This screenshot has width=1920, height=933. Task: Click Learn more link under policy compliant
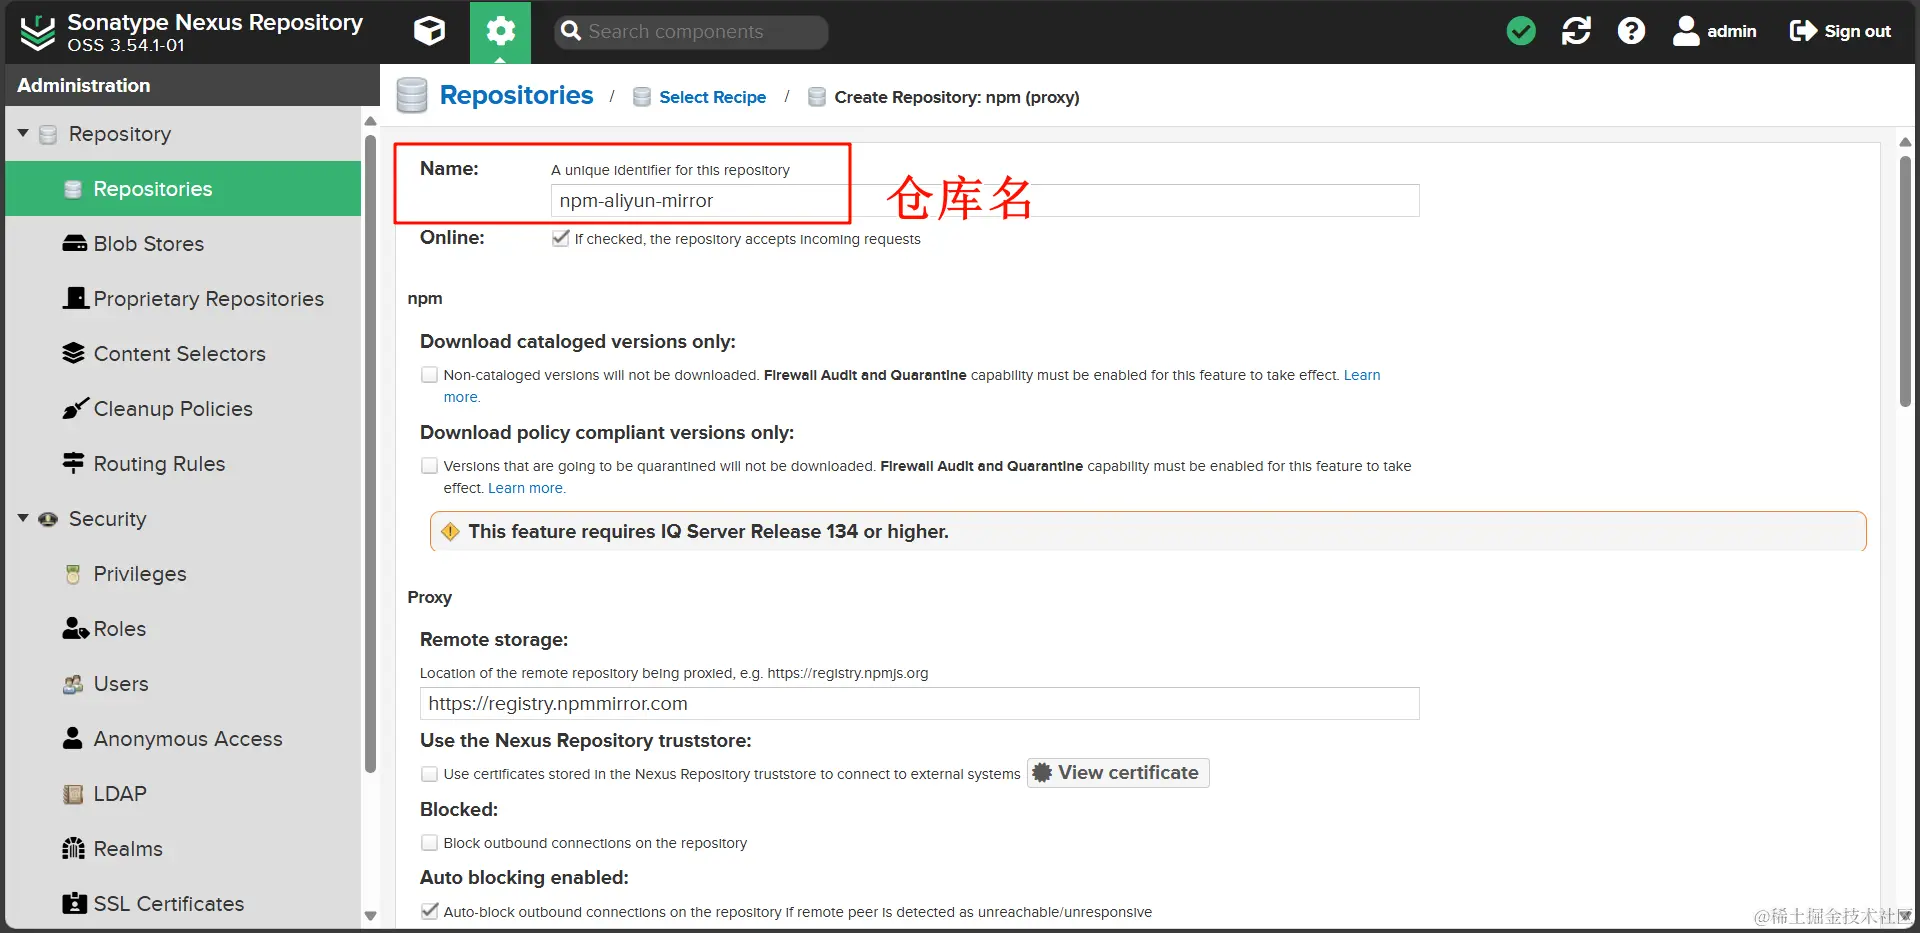coord(526,488)
